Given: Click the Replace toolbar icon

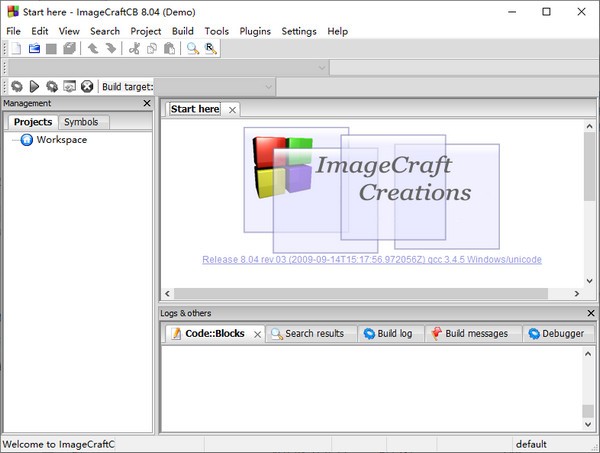Looking at the screenshot, I should pyautogui.click(x=210, y=48).
